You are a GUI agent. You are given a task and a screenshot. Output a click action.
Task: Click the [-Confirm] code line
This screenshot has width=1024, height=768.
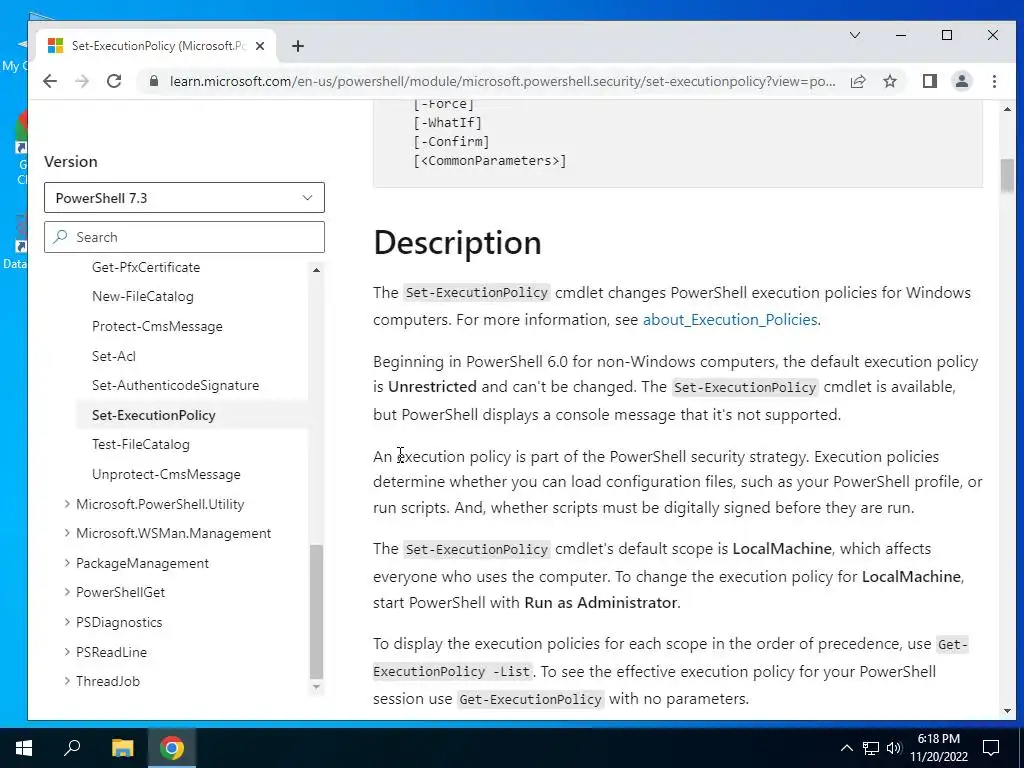[x=451, y=142]
